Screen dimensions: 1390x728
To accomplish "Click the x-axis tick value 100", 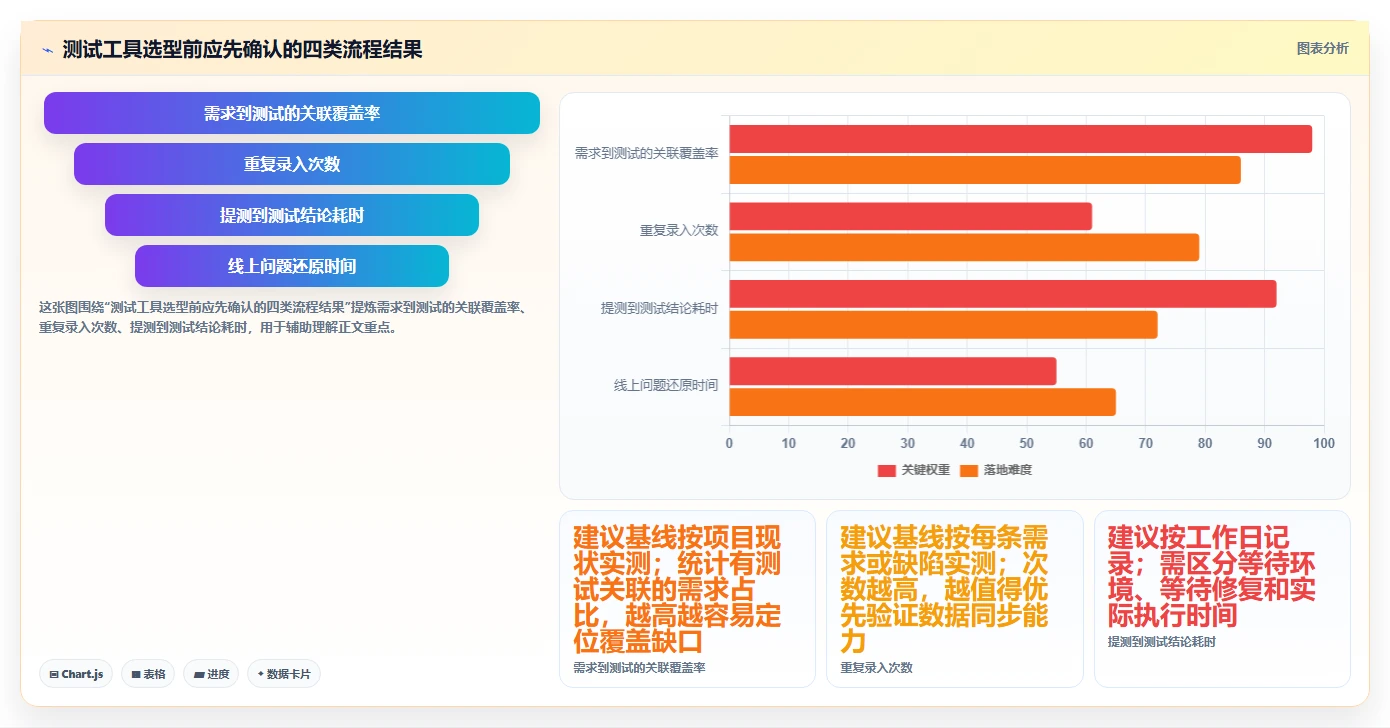I will point(1323,443).
